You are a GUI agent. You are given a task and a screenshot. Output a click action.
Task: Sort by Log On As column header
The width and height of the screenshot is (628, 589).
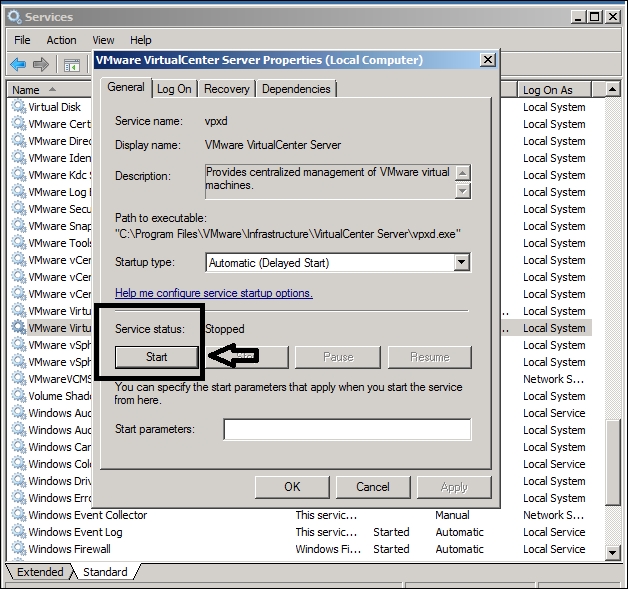coord(554,90)
